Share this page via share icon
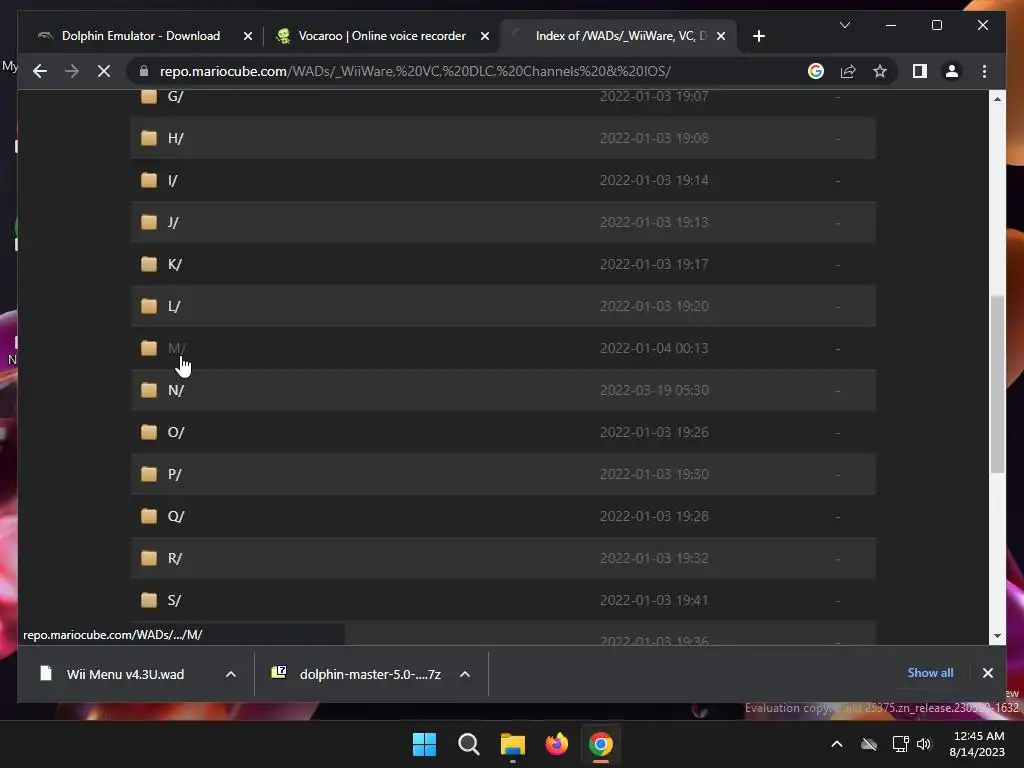1024x768 pixels. coord(848,71)
